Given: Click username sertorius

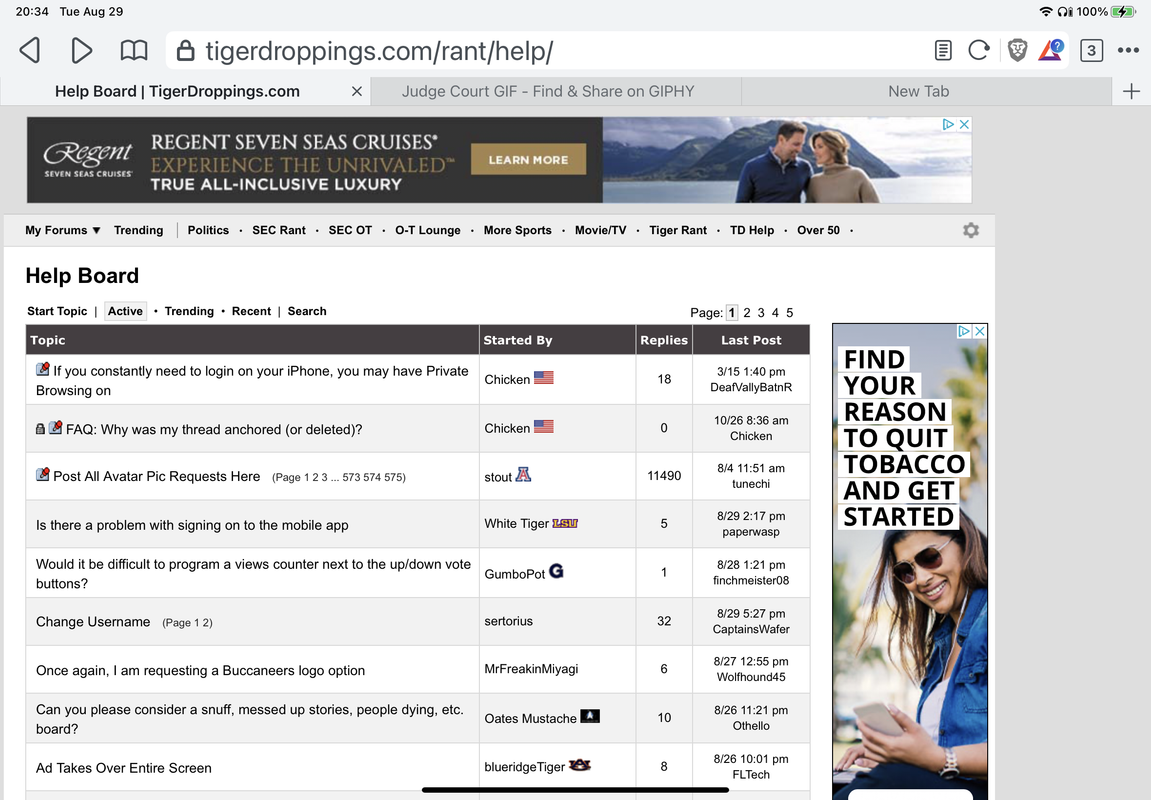Looking at the screenshot, I should (509, 621).
